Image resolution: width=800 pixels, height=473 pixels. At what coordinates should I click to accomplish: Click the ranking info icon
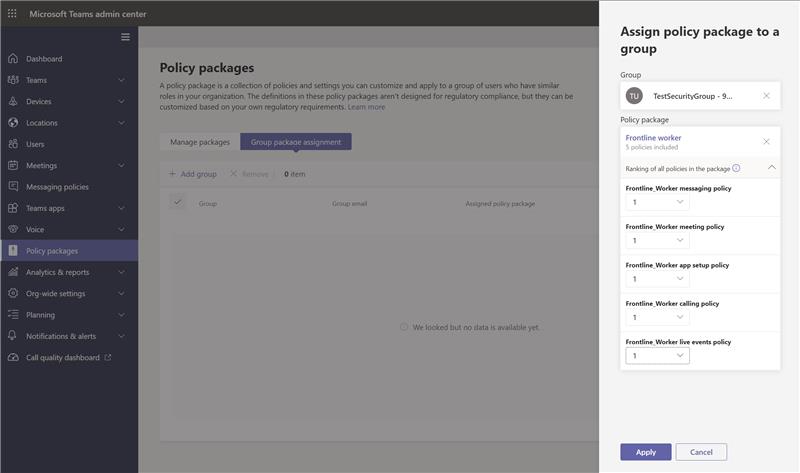736,168
